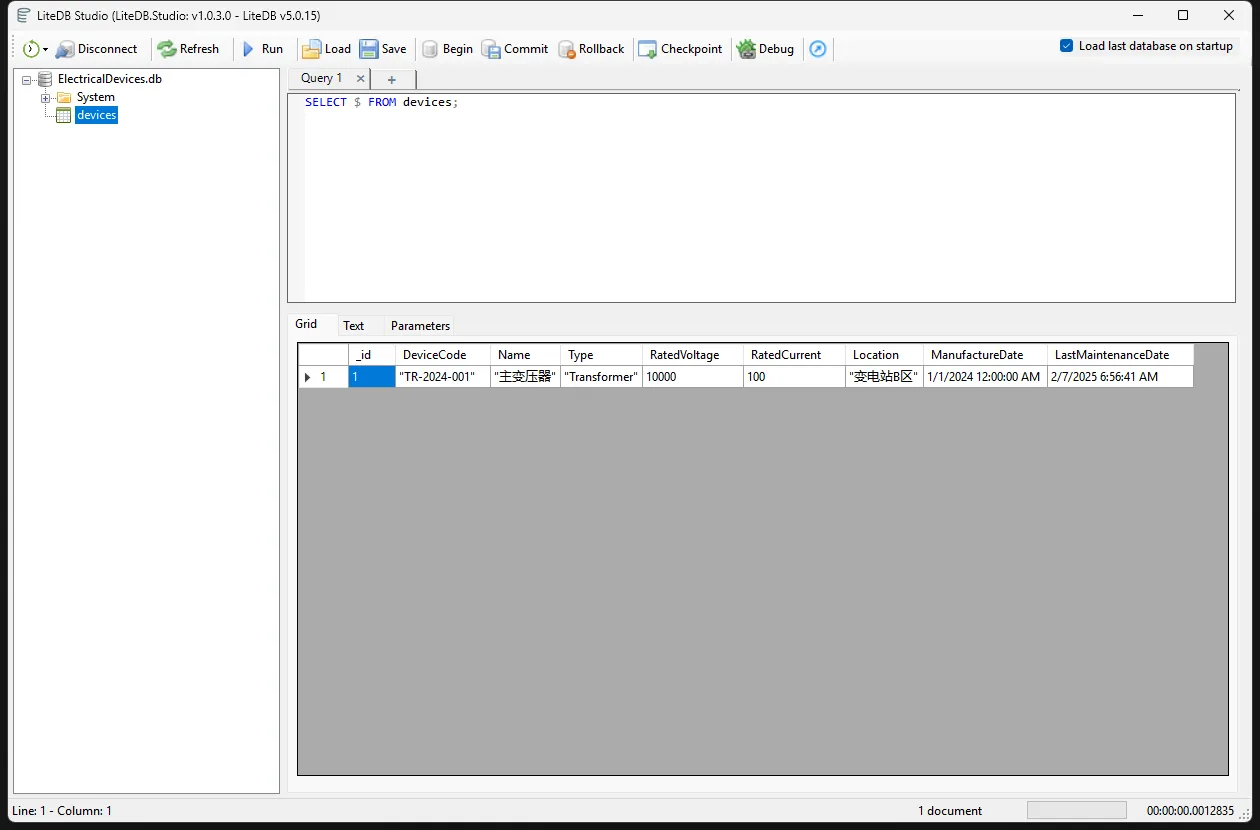This screenshot has width=1260, height=830.
Task: Select the devices collection in tree
Action: point(97,116)
